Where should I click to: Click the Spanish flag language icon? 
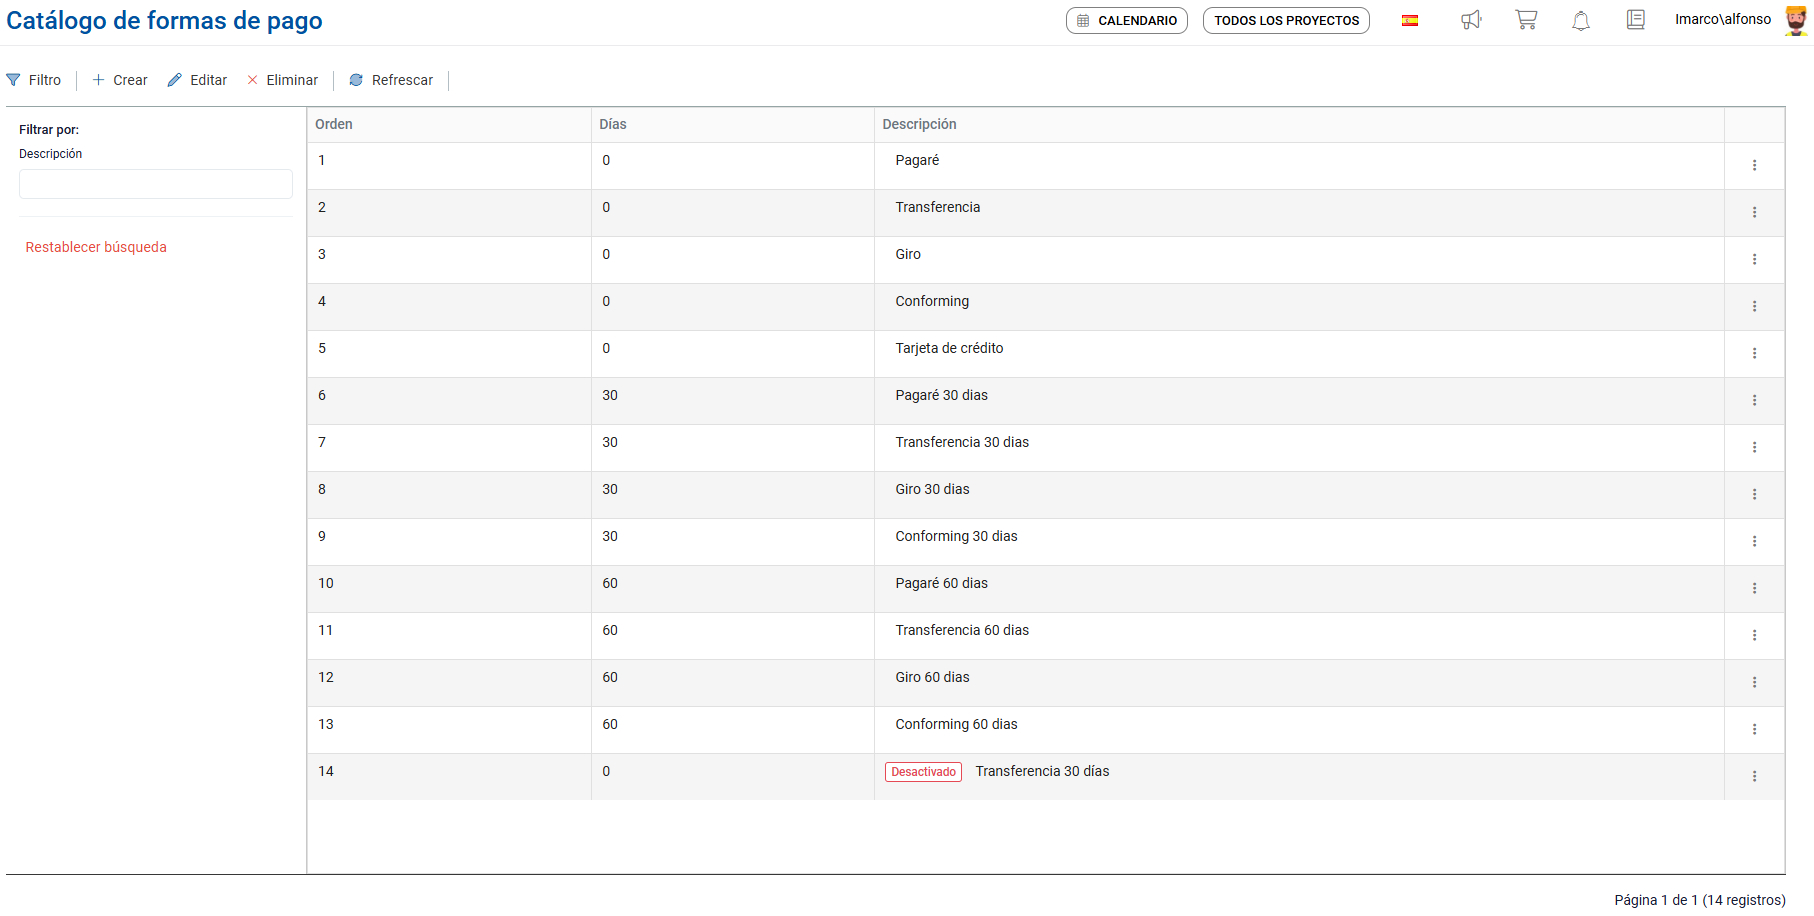[1410, 20]
